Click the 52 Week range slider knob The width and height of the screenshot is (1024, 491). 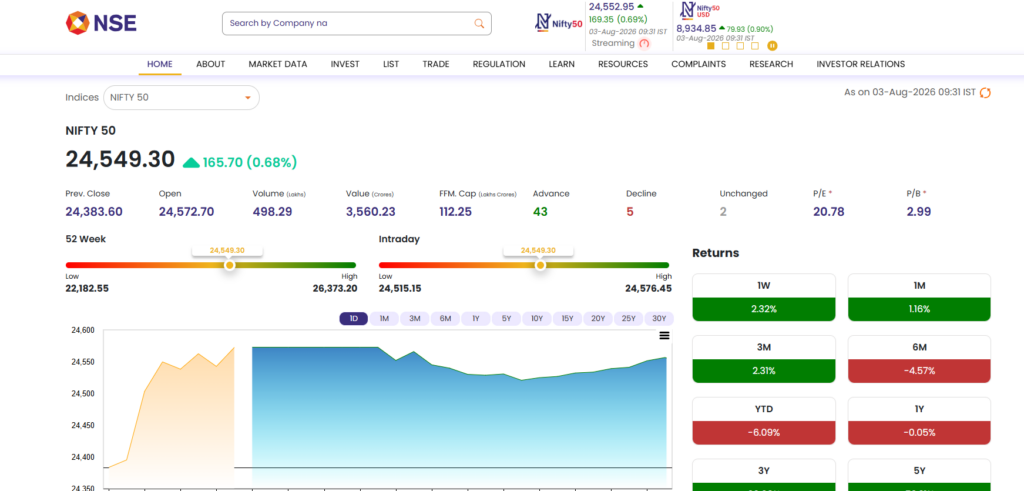click(229, 266)
